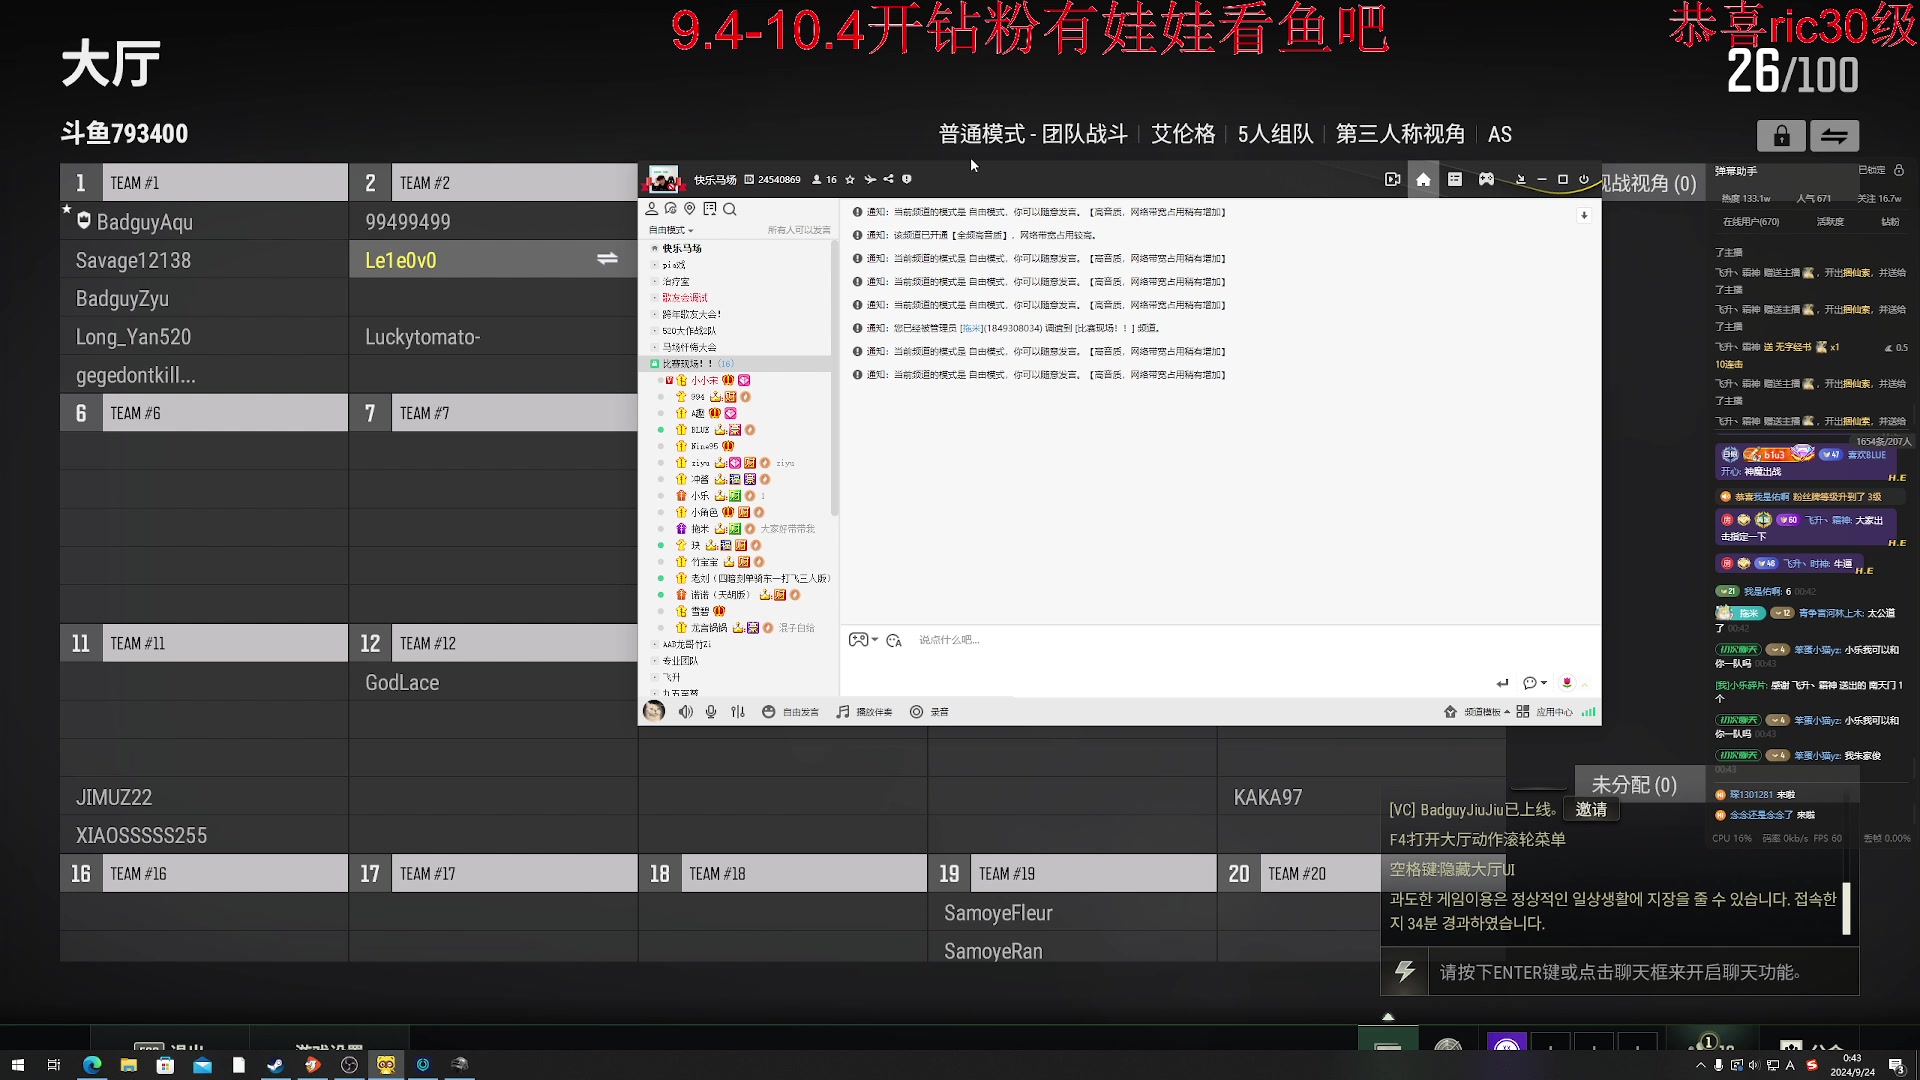Open the message bubble dropdown in chat box
The height and width of the screenshot is (1080, 1920).
tap(1535, 683)
